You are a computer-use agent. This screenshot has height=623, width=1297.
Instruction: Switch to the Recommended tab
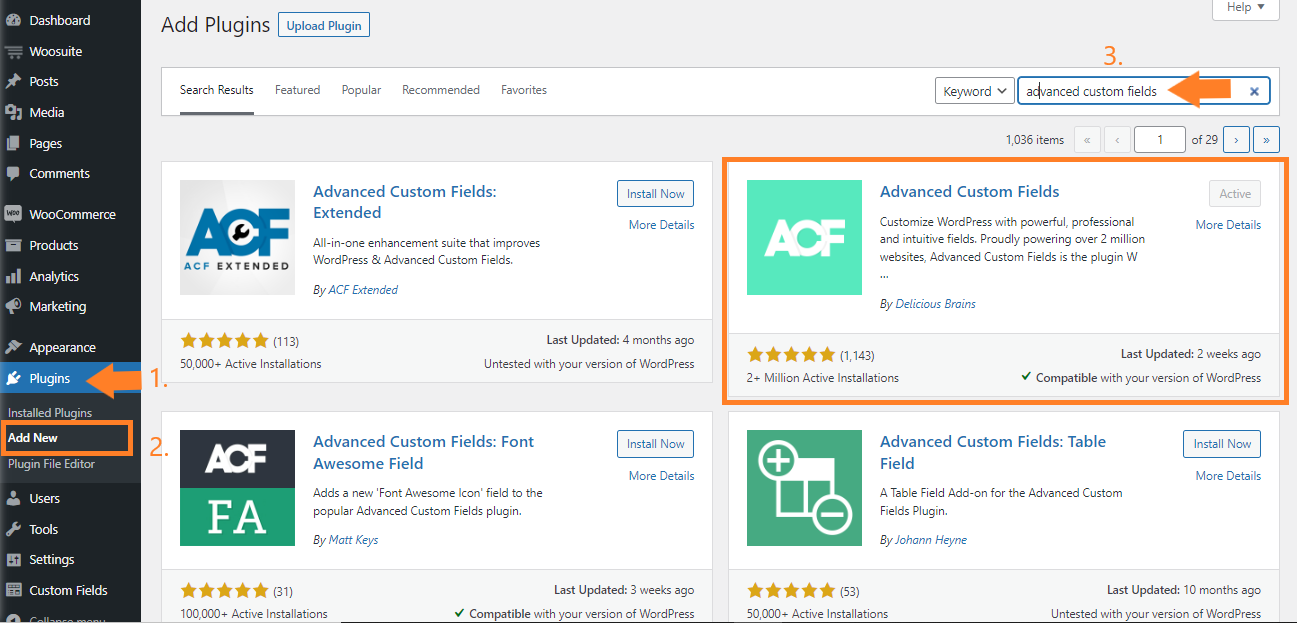441,90
